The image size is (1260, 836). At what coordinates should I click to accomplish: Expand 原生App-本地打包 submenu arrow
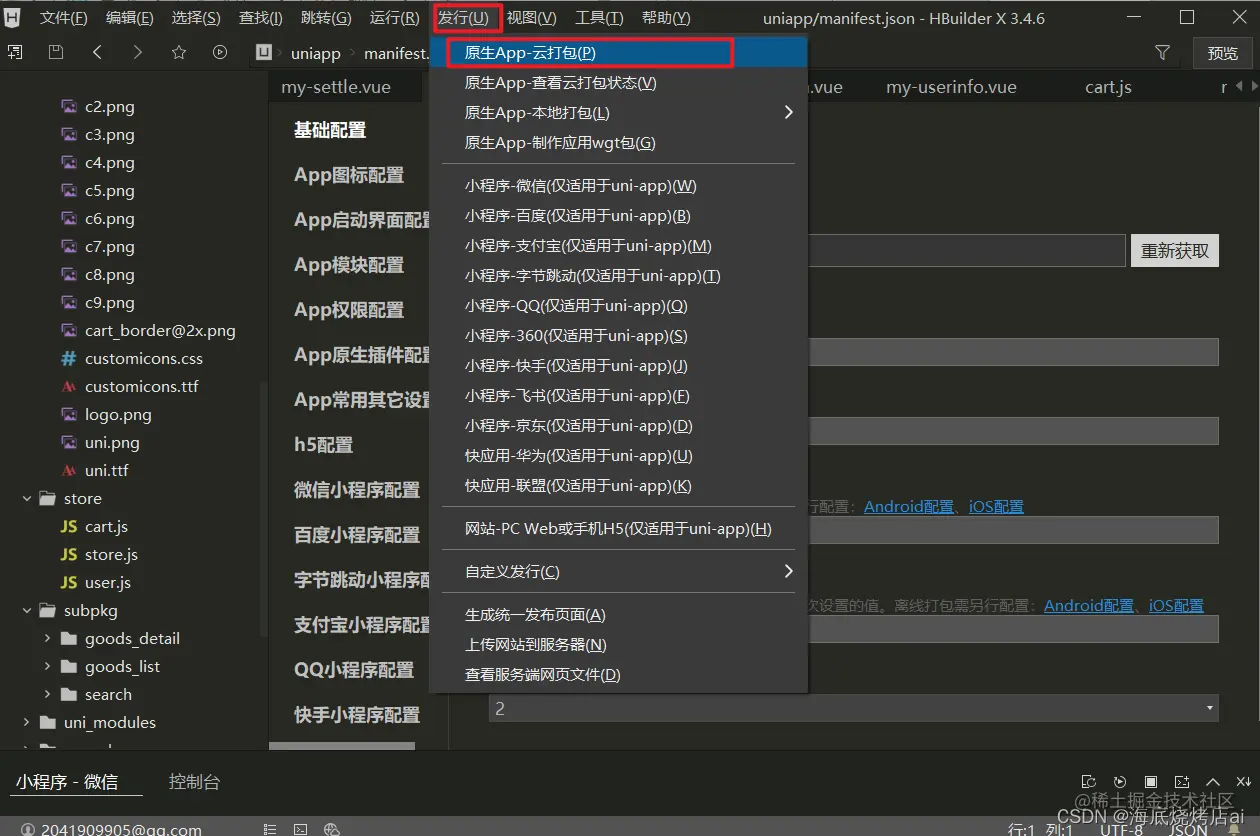coord(788,112)
